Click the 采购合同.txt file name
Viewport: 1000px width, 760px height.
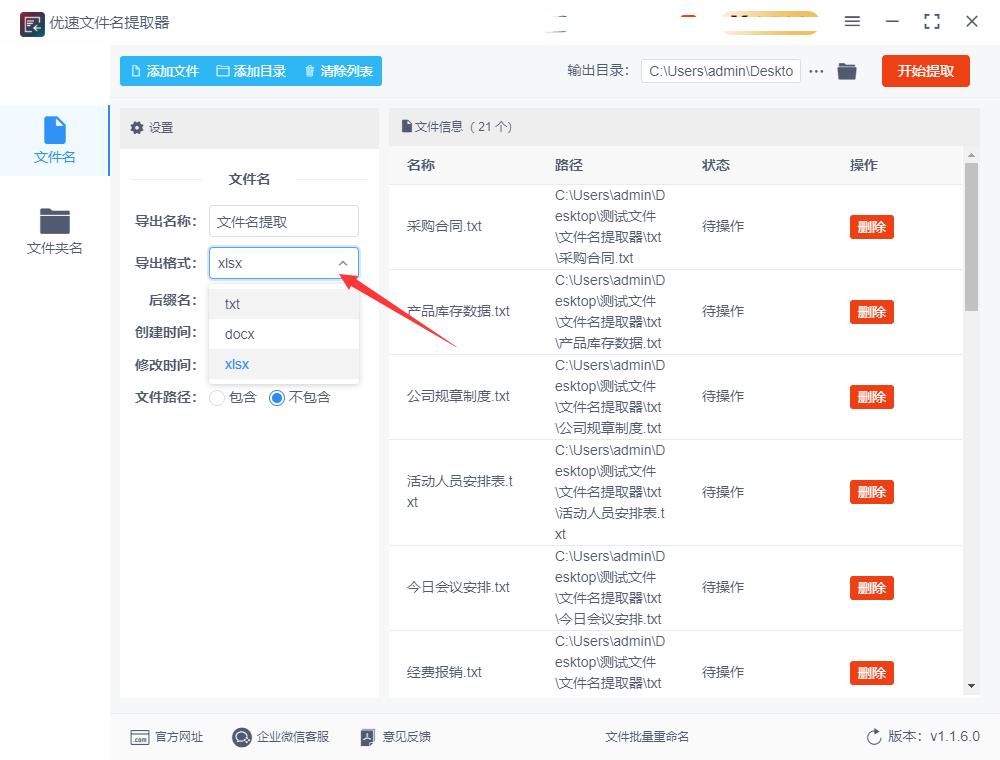[444, 226]
